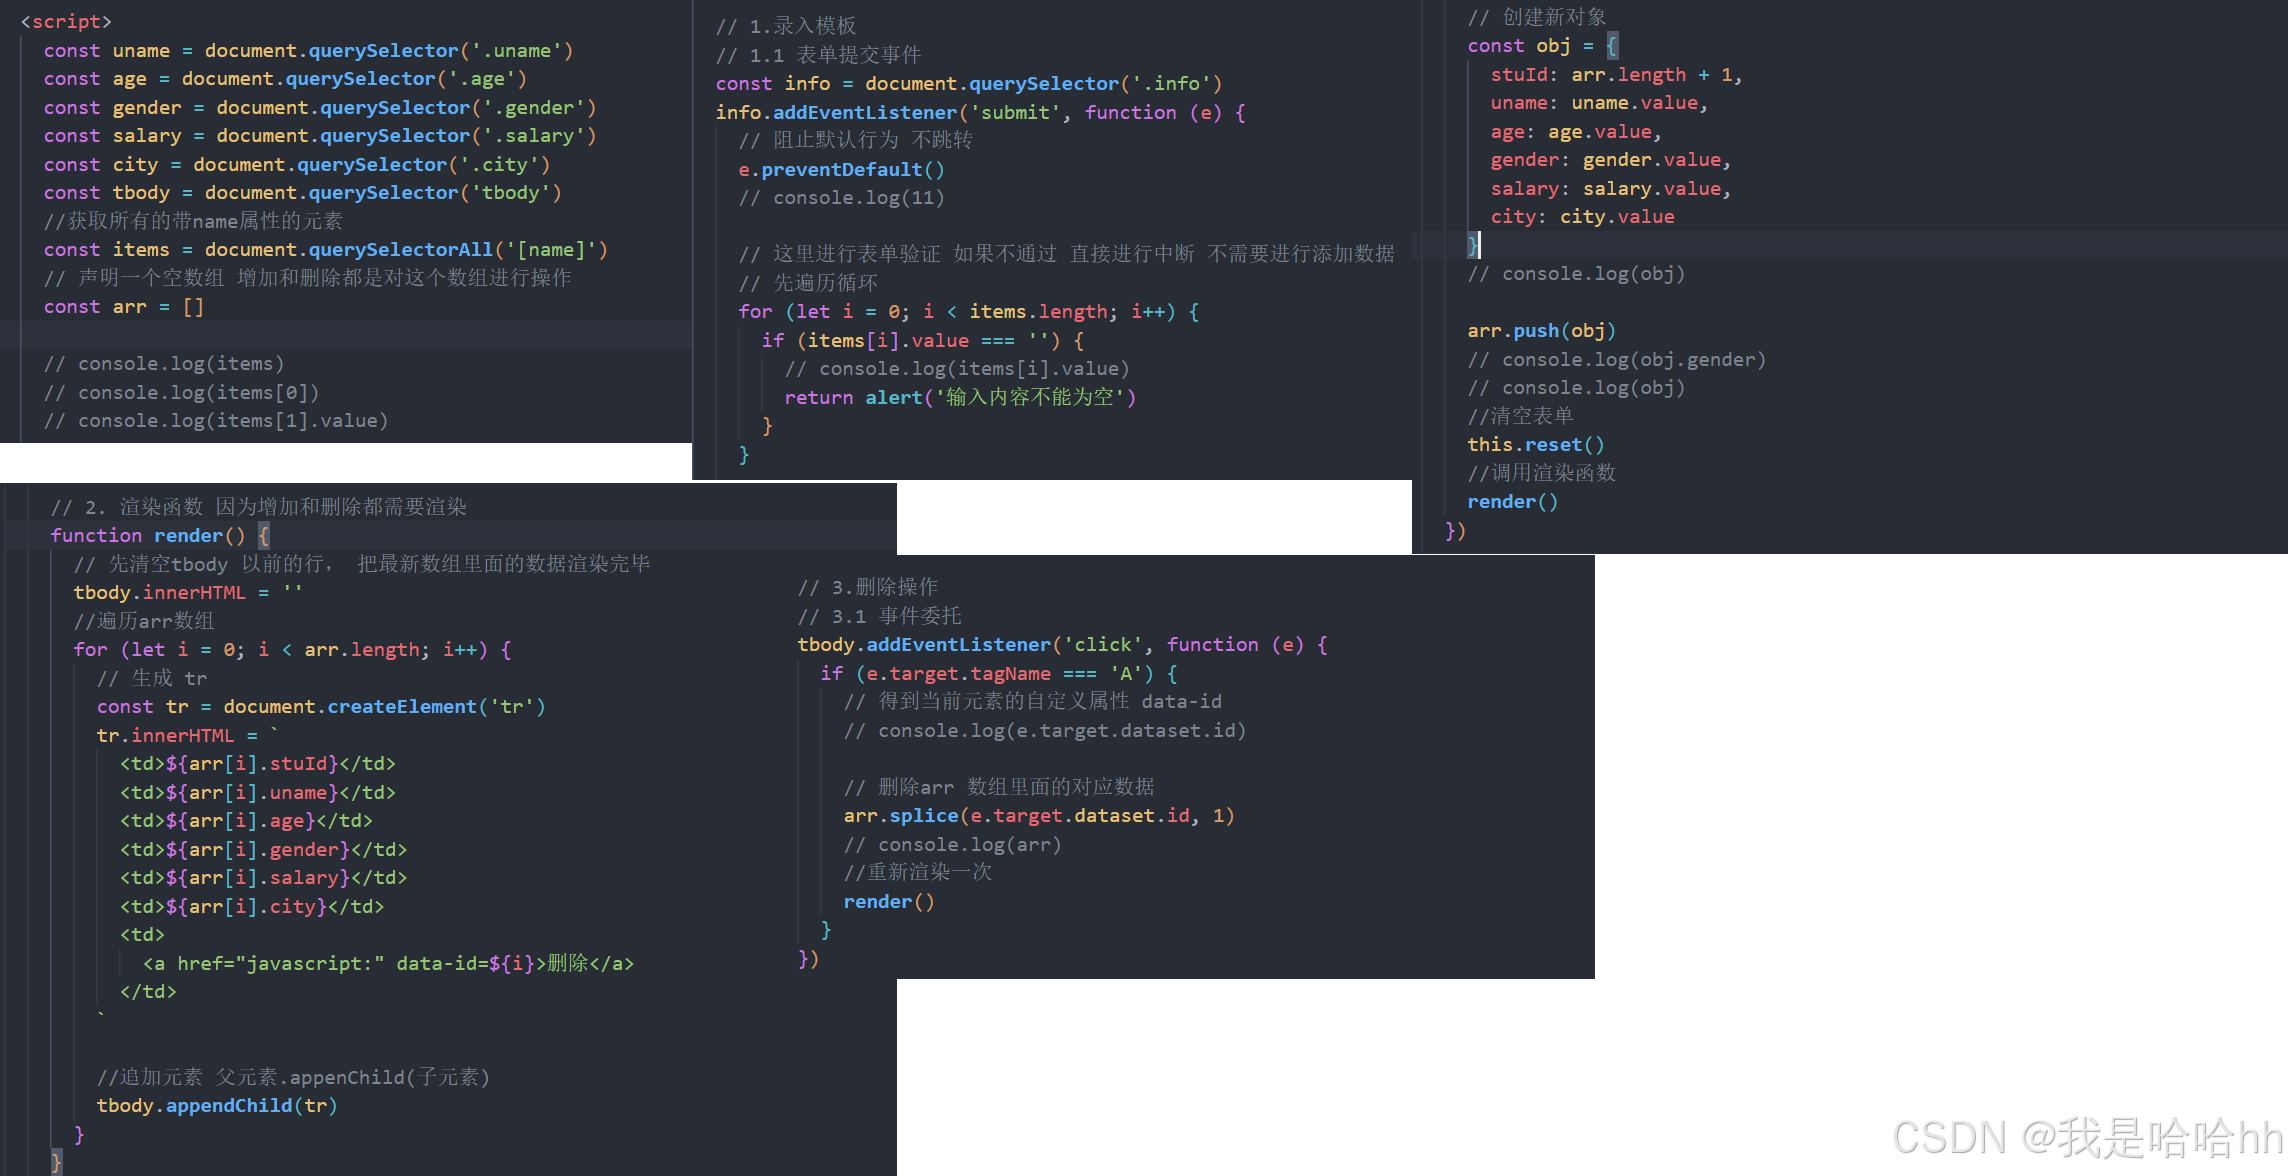
Task: Click the opening script tag text
Action: (66, 21)
